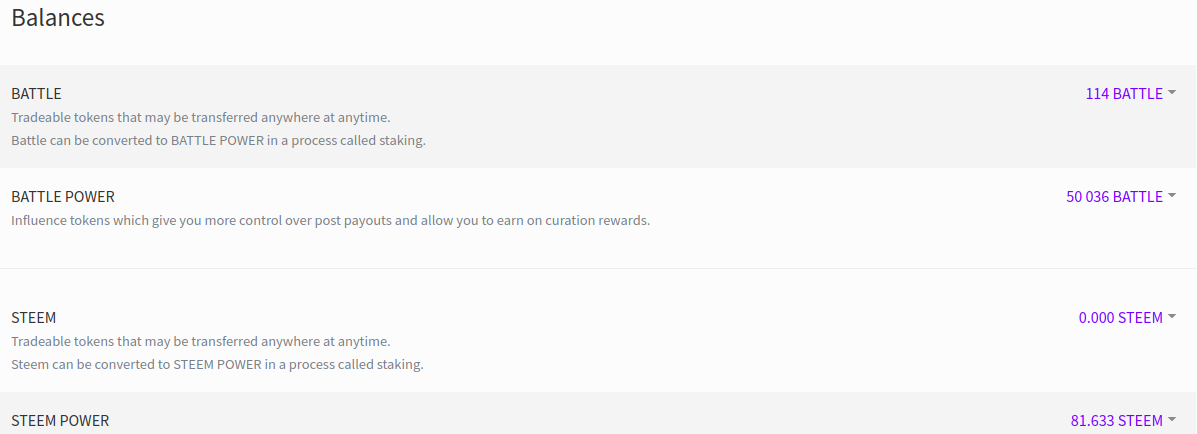Click the Tradeable tokens description under BATTLE
Viewport: 1197px width, 434px height.
201,118
